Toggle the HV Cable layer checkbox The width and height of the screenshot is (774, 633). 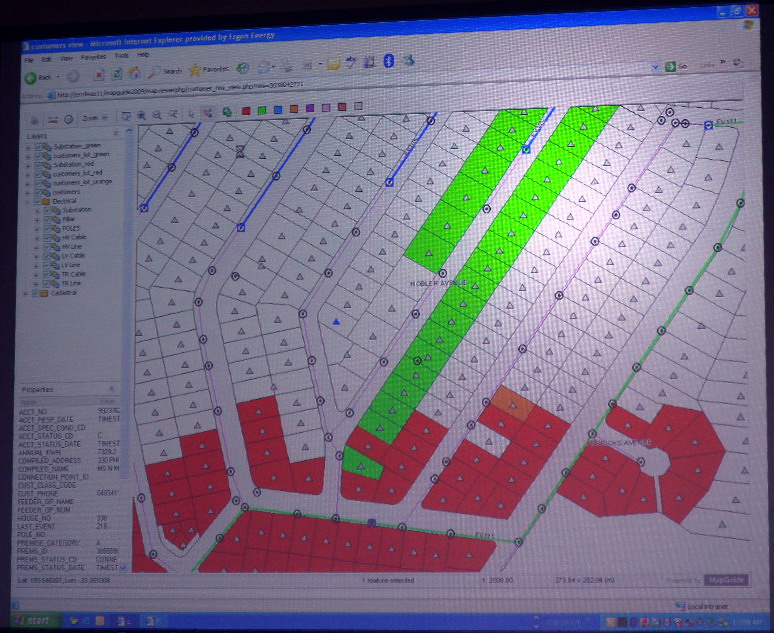pyautogui.click(x=49, y=238)
